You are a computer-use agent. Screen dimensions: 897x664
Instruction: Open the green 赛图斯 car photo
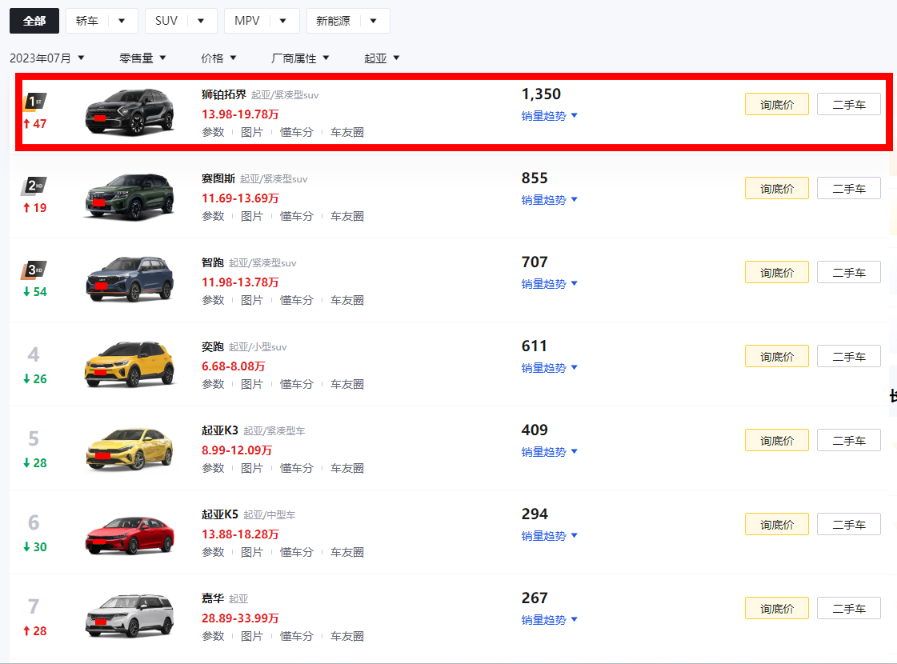pyautogui.click(x=130, y=196)
